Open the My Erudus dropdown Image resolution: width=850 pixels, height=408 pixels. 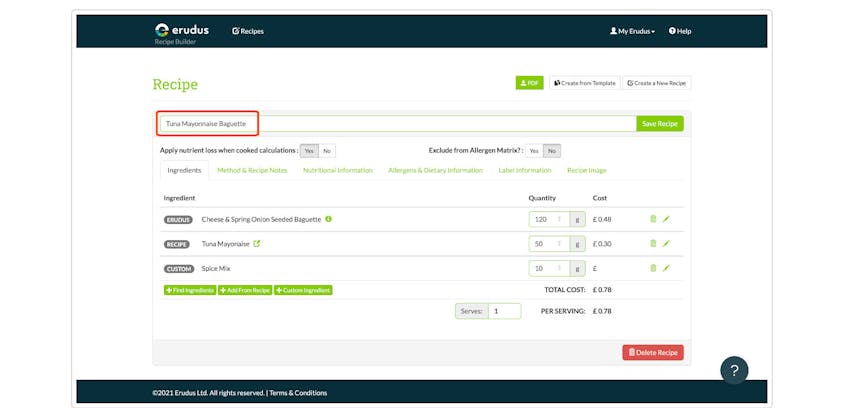pos(632,31)
